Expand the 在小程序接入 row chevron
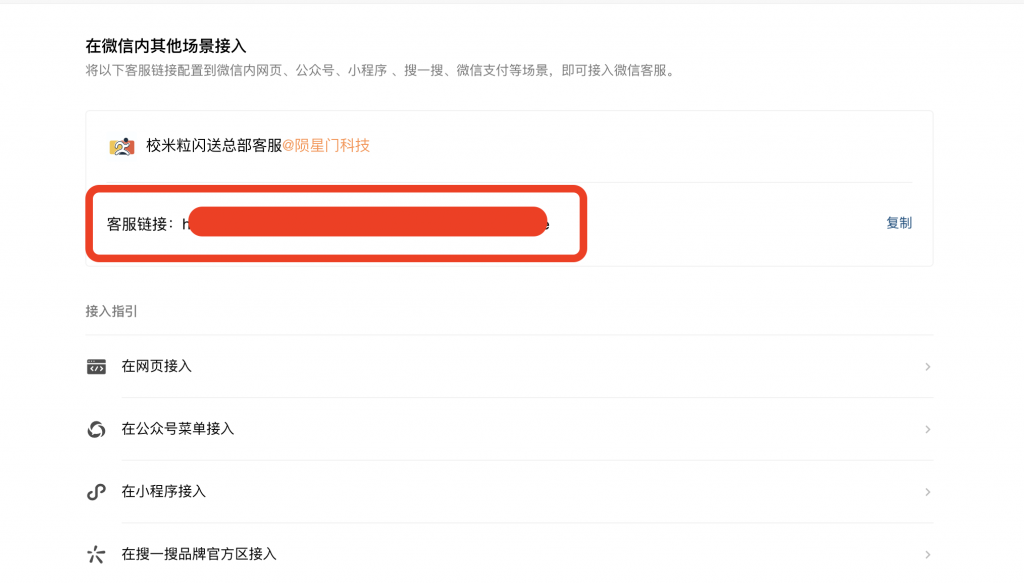 [x=928, y=492]
